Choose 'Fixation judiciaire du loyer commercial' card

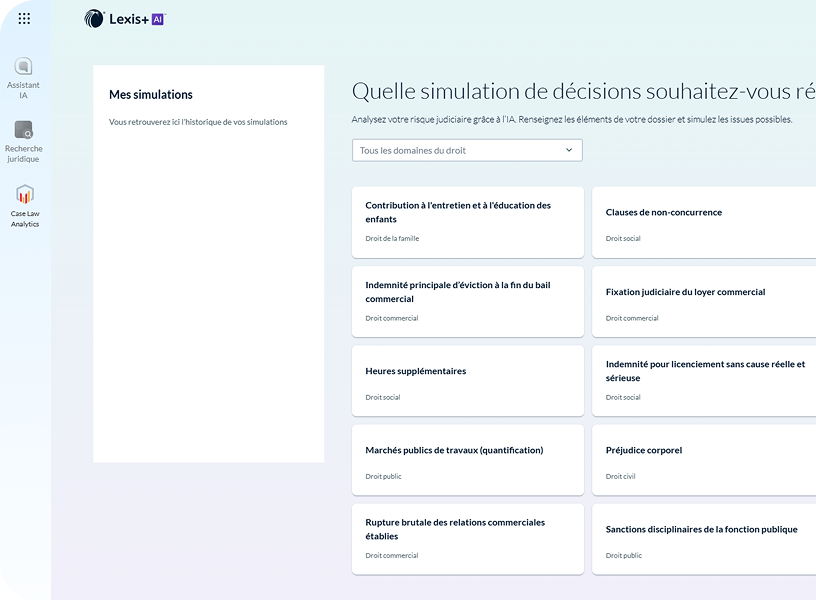[703, 301]
